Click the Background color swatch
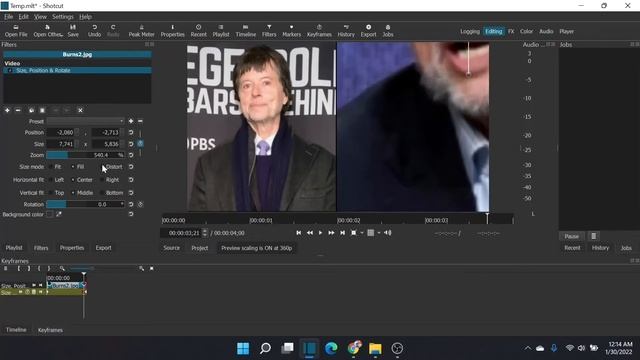The width and height of the screenshot is (640, 360). 49,214
